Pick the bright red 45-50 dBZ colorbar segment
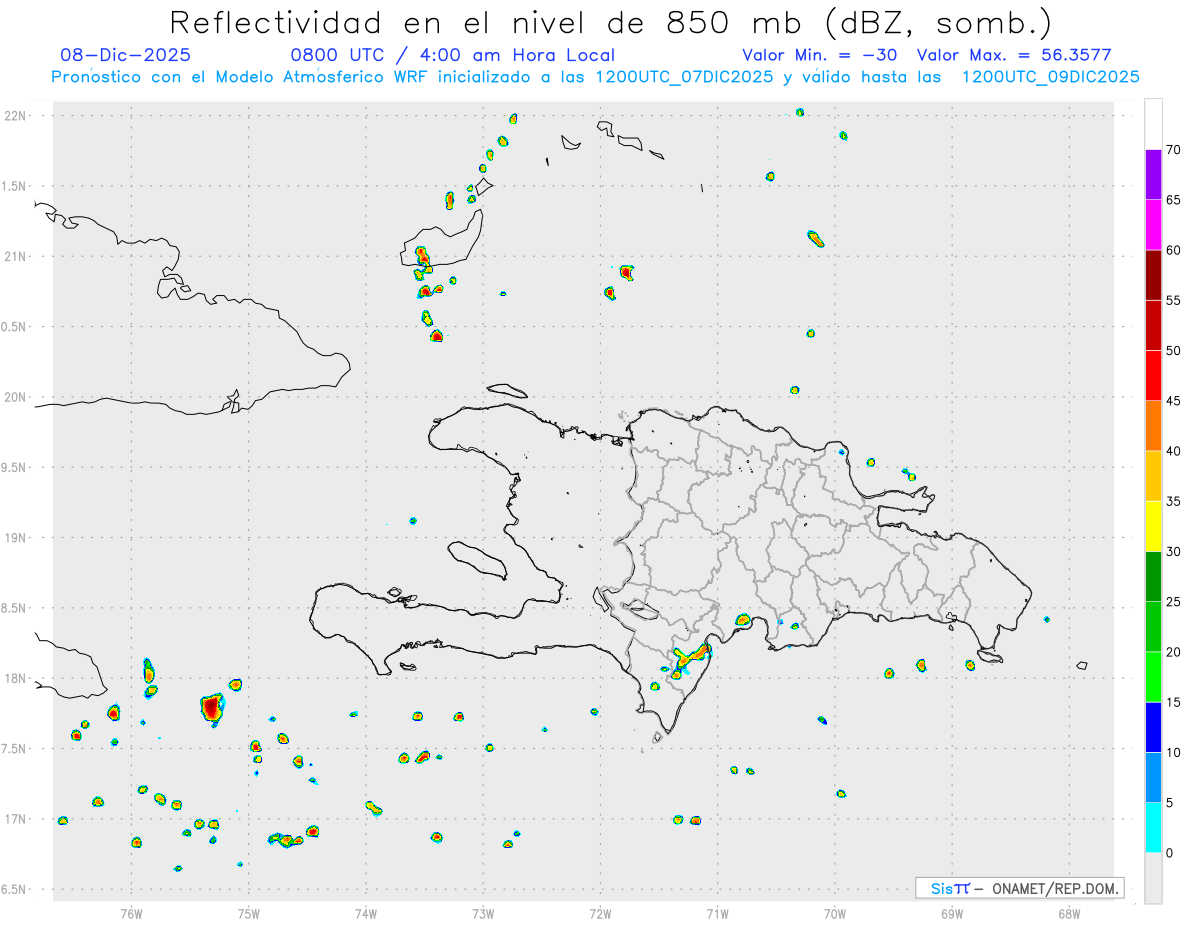This screenshot has width=1200, height=927. 1153,376
